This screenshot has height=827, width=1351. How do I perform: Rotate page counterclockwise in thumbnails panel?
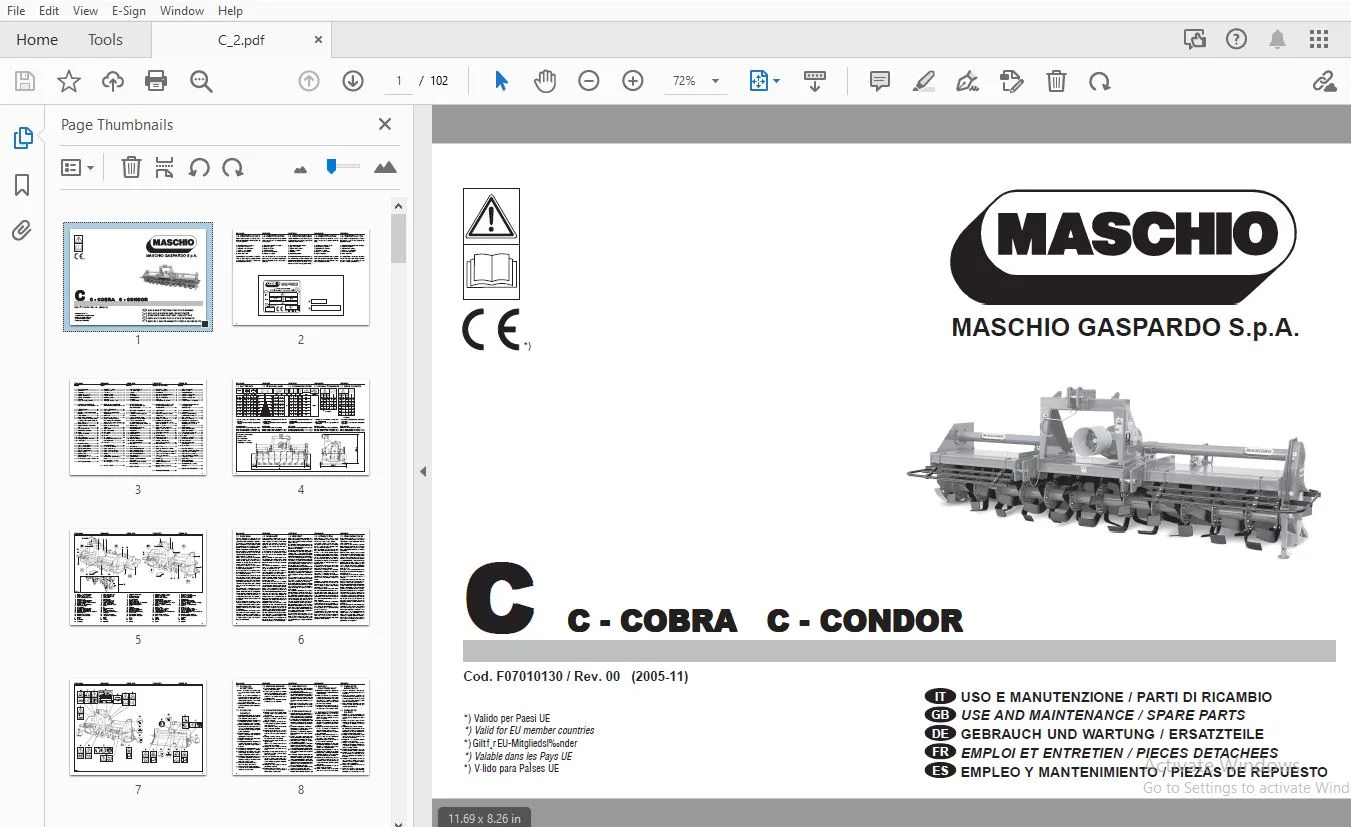(199, 168)
